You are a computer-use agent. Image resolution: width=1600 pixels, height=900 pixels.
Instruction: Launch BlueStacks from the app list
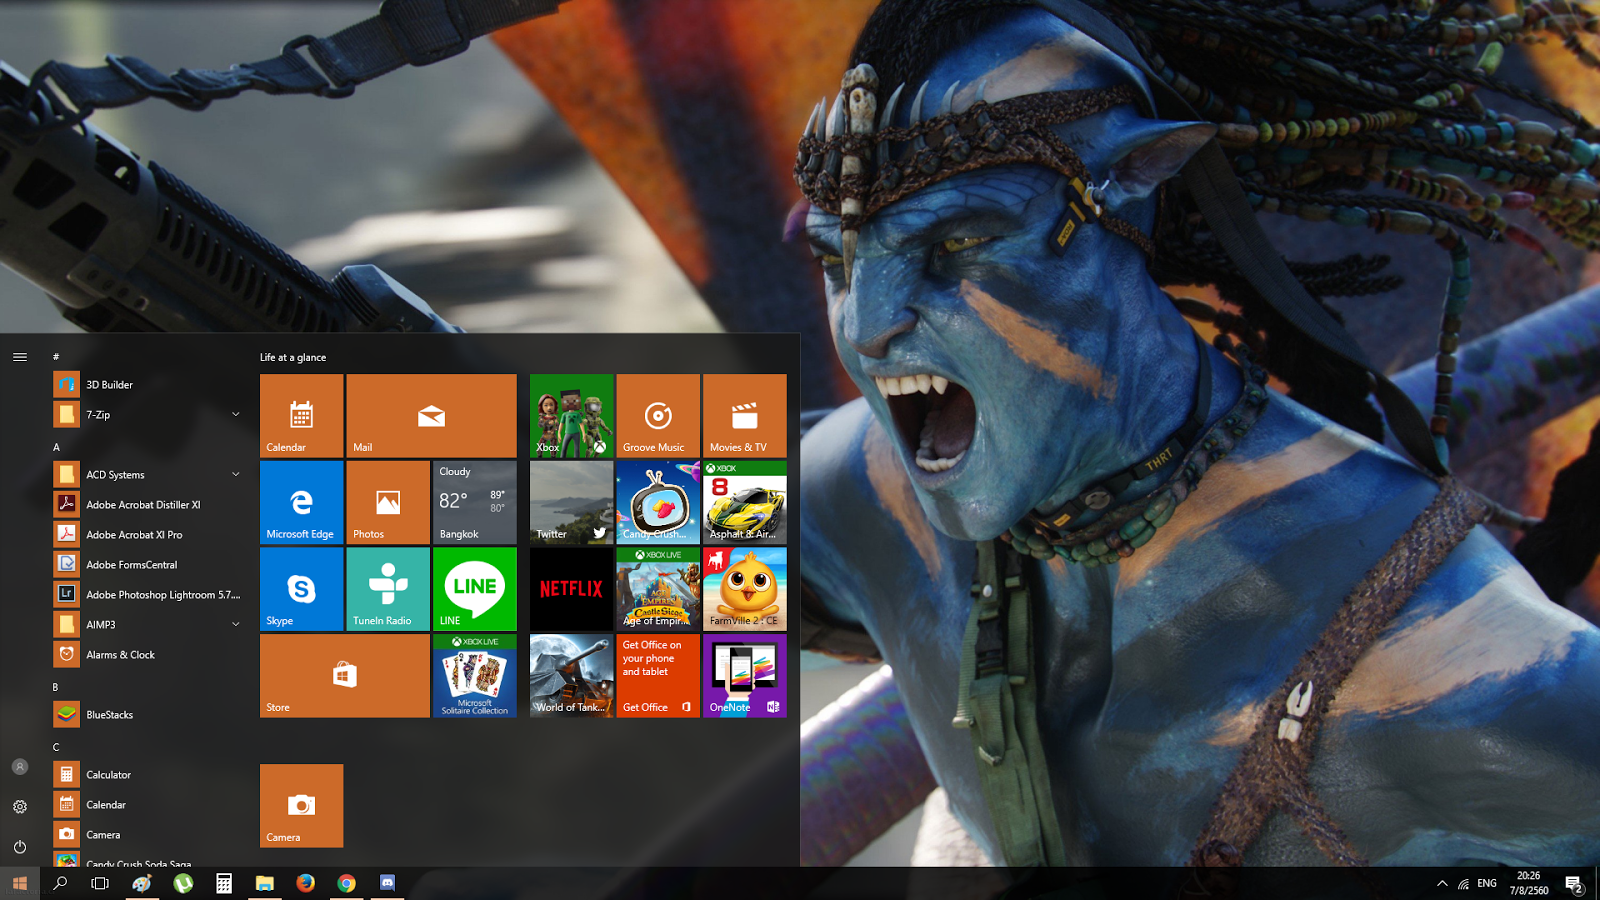coord(148,714)
